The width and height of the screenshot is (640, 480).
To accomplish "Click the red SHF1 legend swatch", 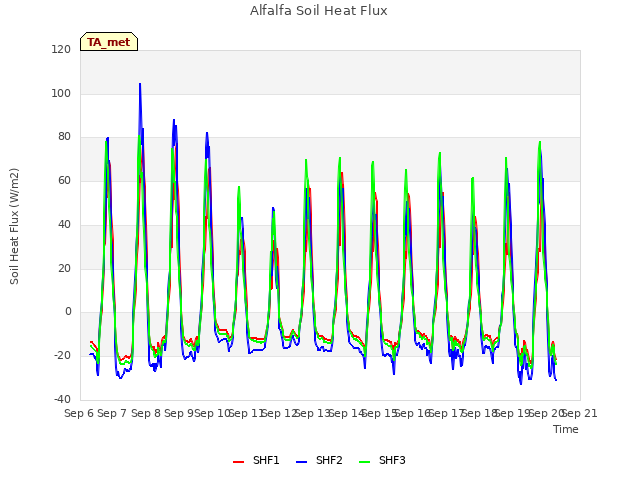I will (238, 462).
